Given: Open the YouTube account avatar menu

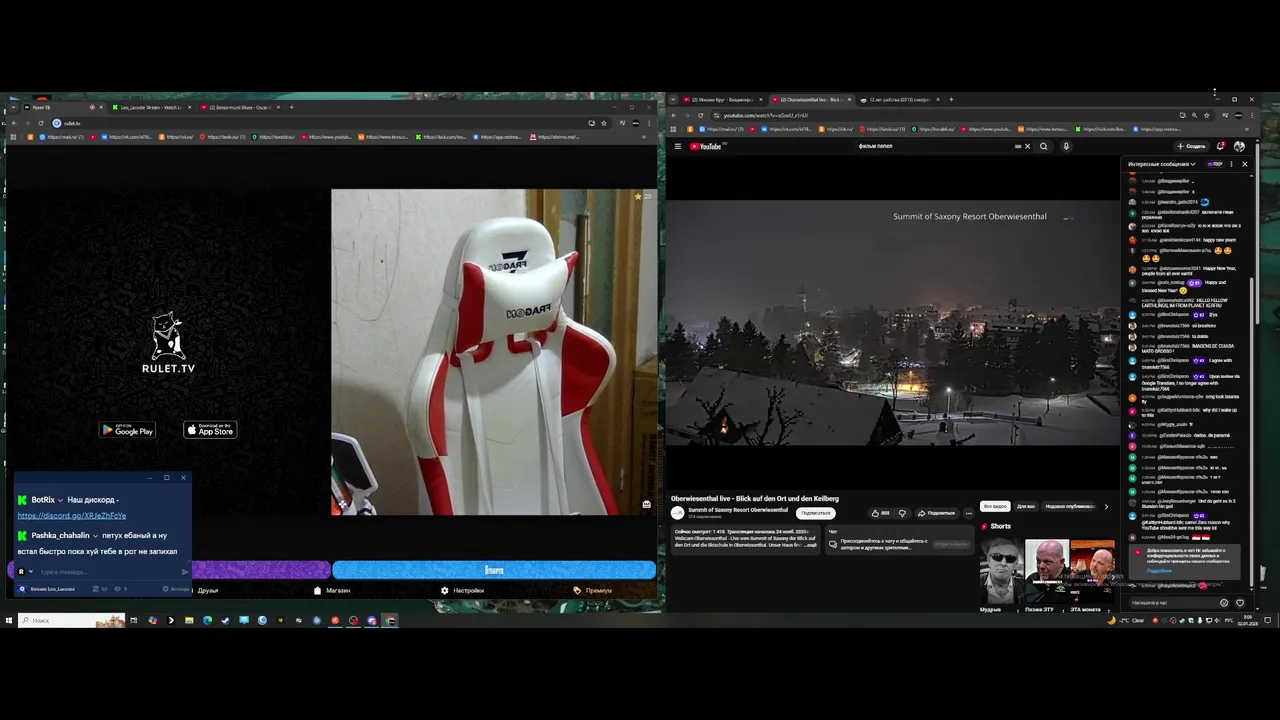Looking at the screenshot, I should [1239, 146].
